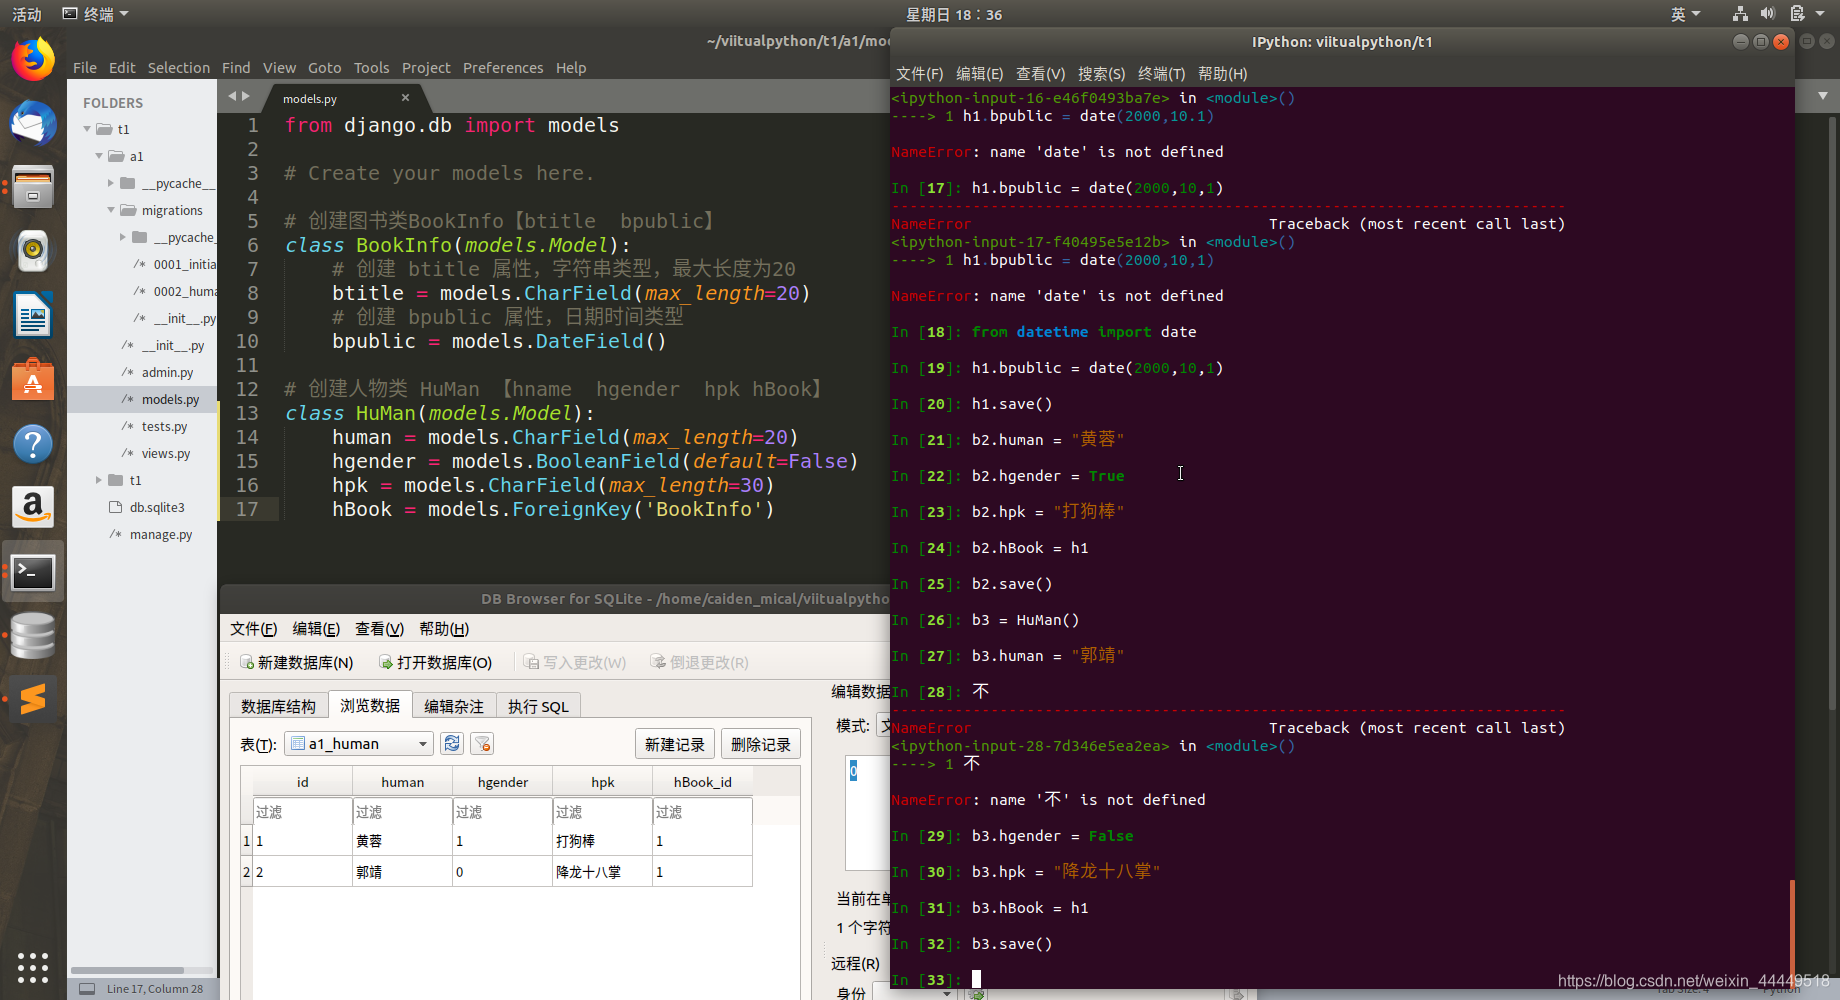This screenshot has height=1000, width=1840.
Task: Collapse the a1 folder in sidebar
Action: point(99,156)
